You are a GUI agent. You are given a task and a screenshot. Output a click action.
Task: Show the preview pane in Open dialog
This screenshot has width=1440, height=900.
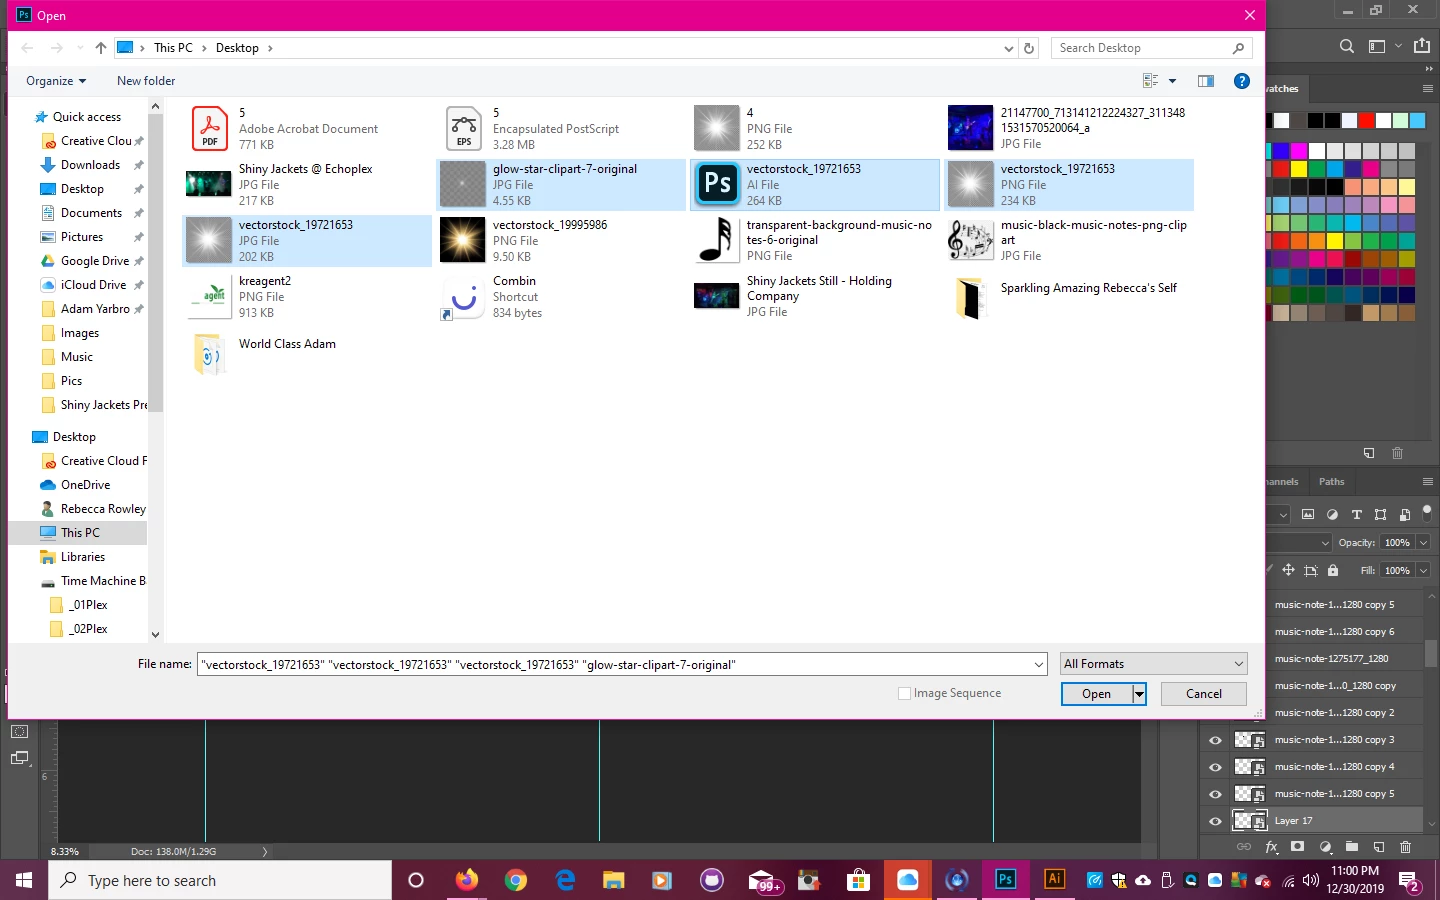click(x=1206, y=81)
